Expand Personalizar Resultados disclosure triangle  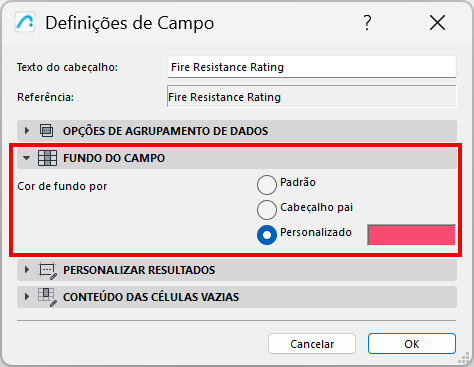tap(27, 270)
